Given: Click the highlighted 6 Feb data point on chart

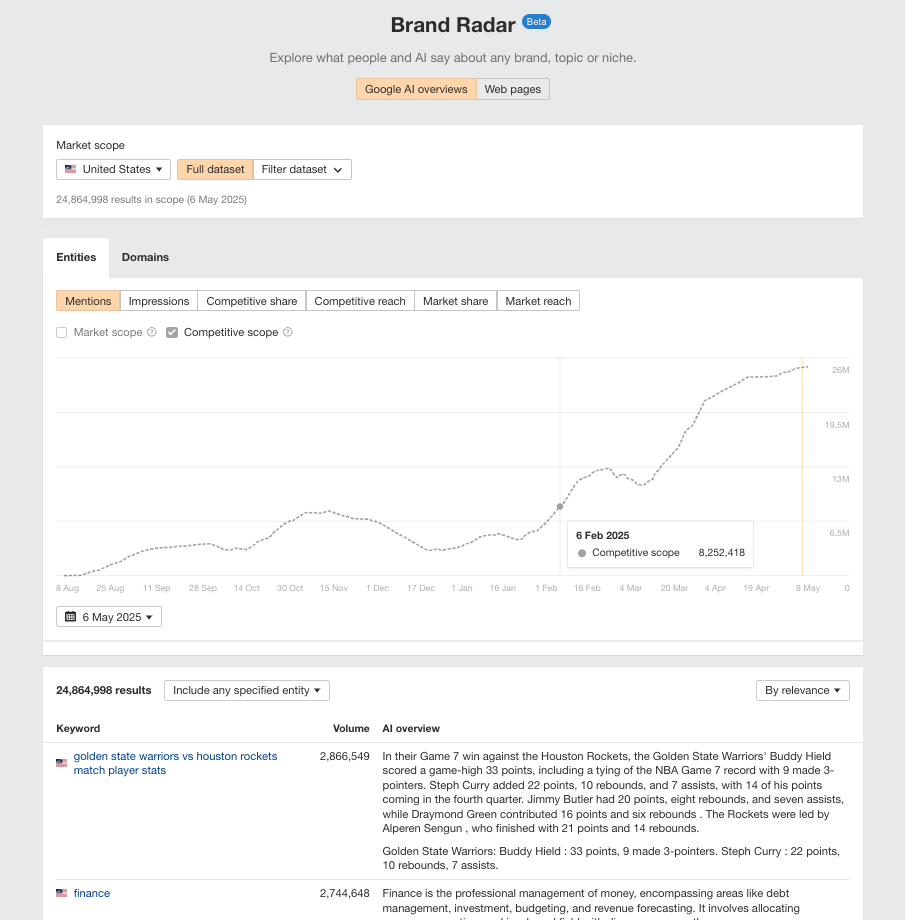Looking at the screenshot, I should tap(561, 507).
